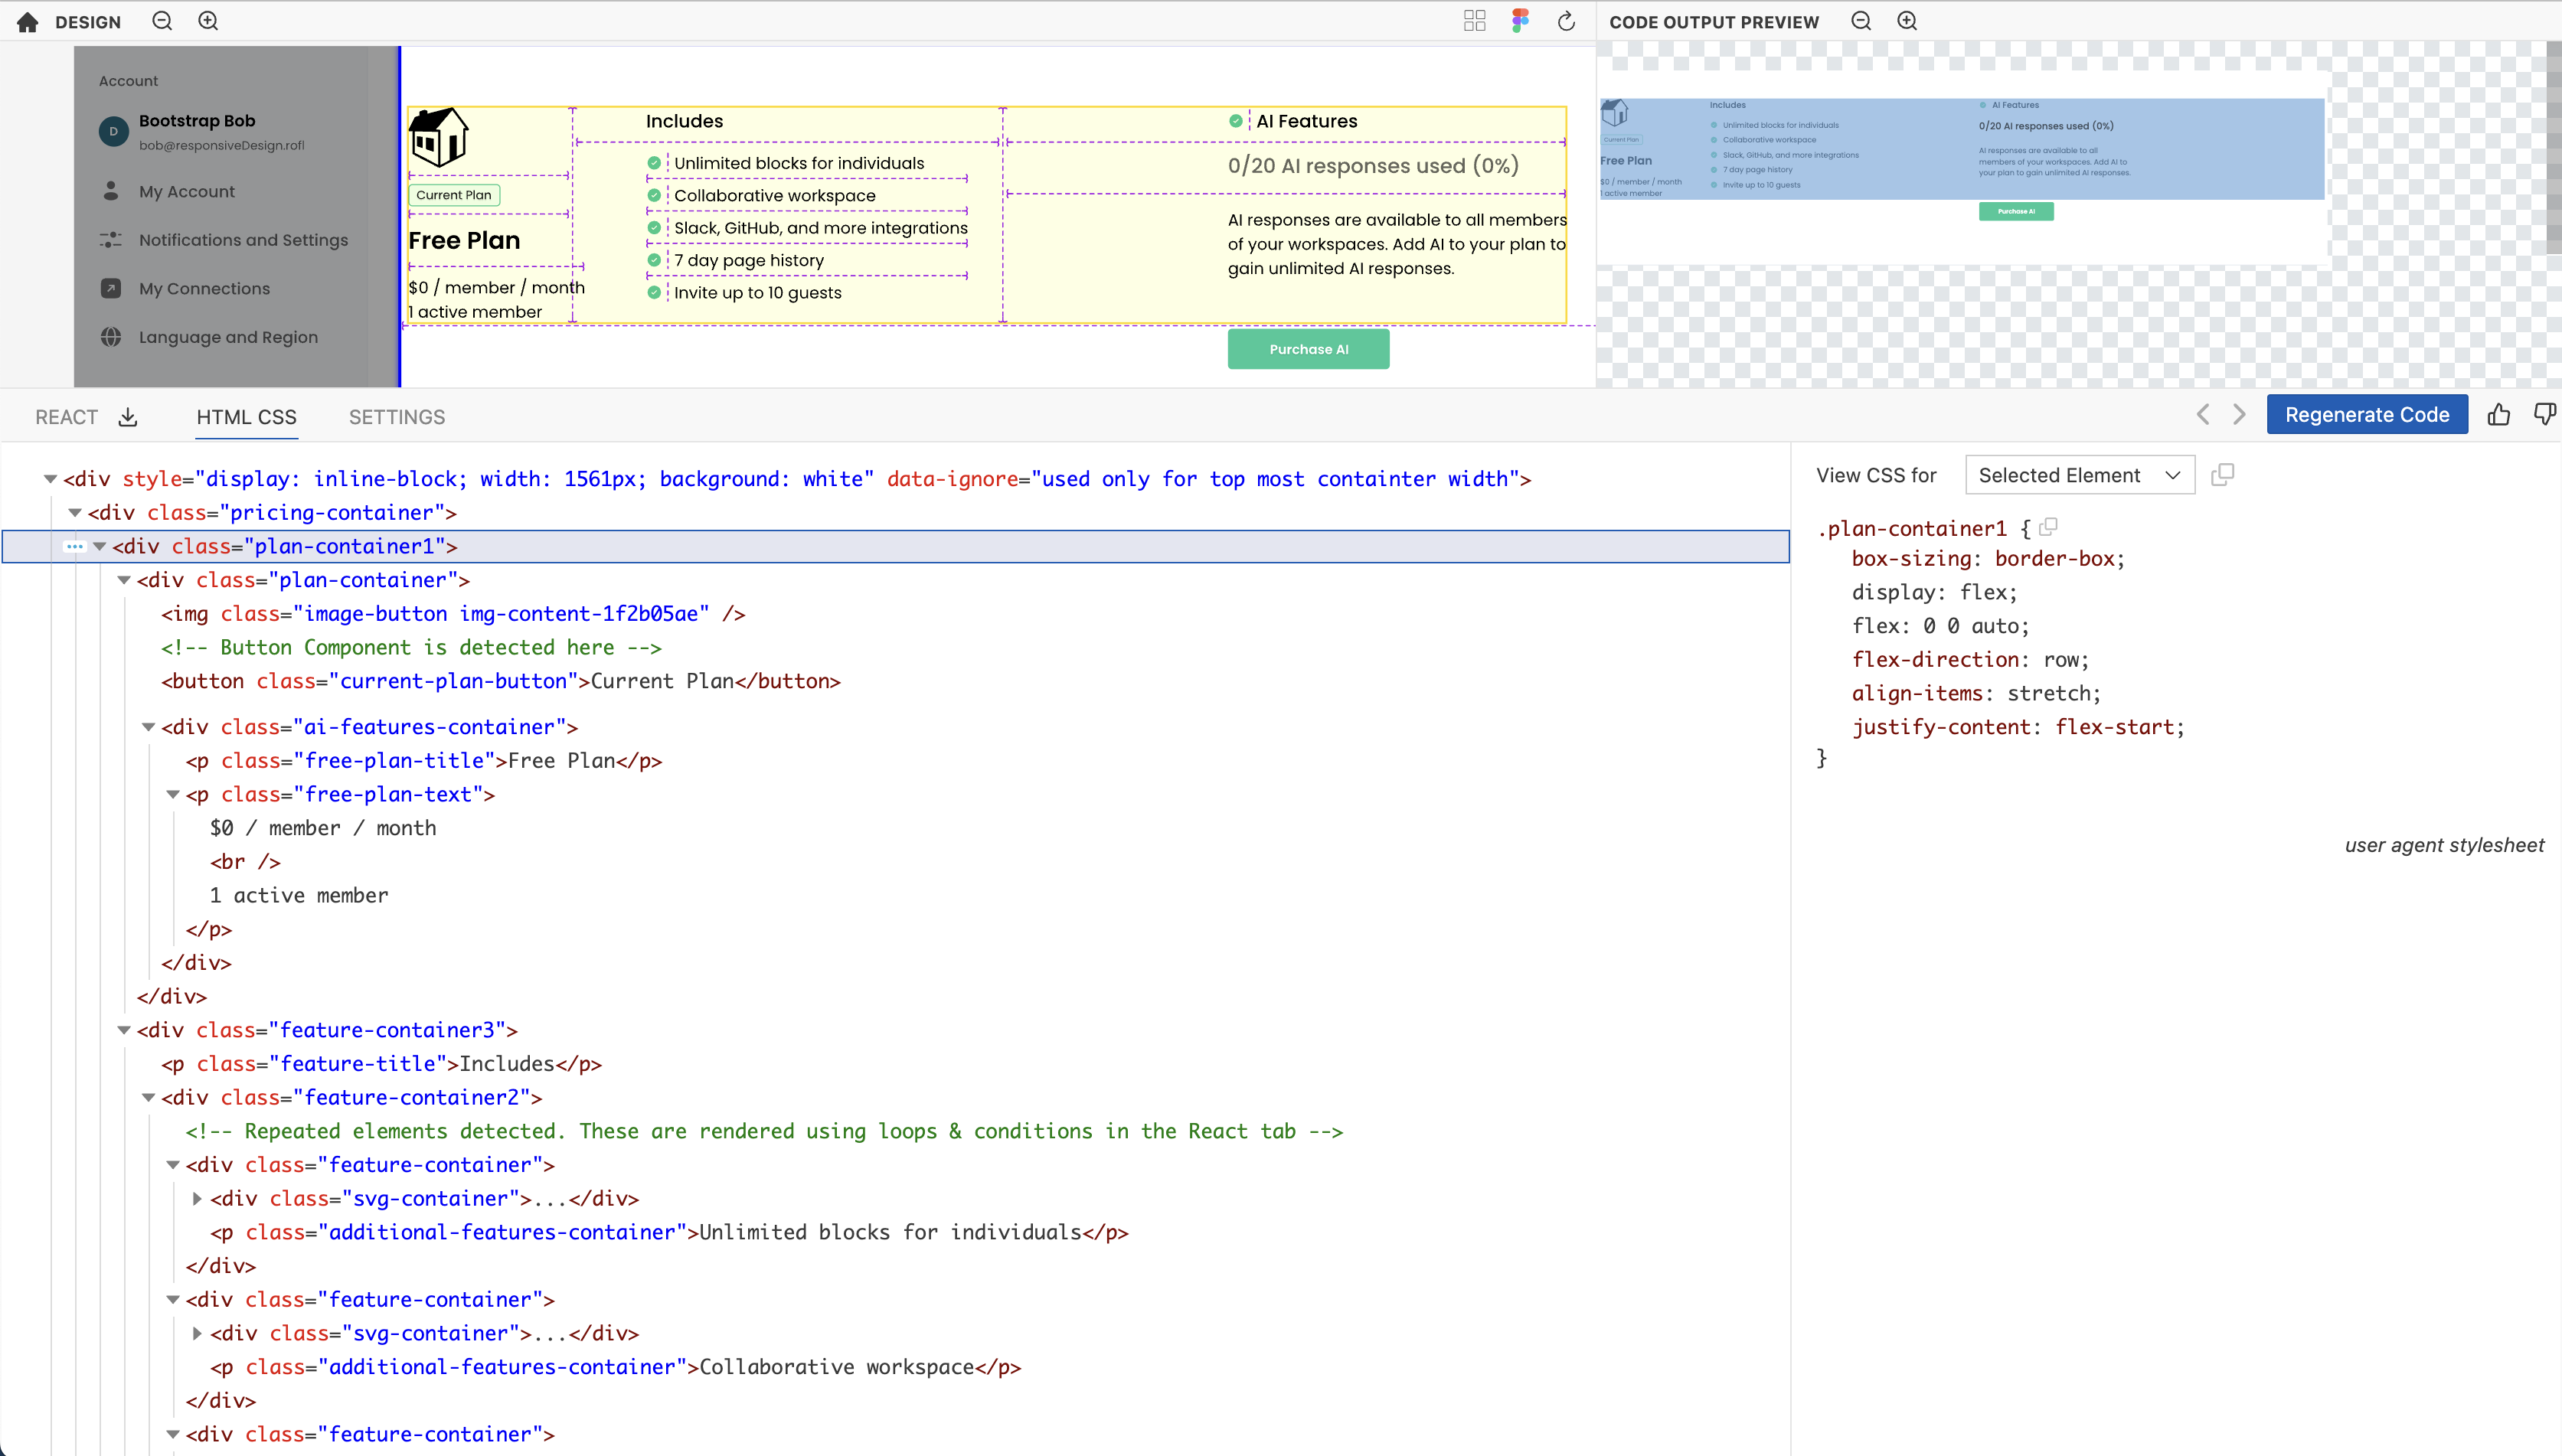This screenshot has width=2562, height=1456.
Task: Select the current-plan-button code line
Action: click(x=501, y=681)
